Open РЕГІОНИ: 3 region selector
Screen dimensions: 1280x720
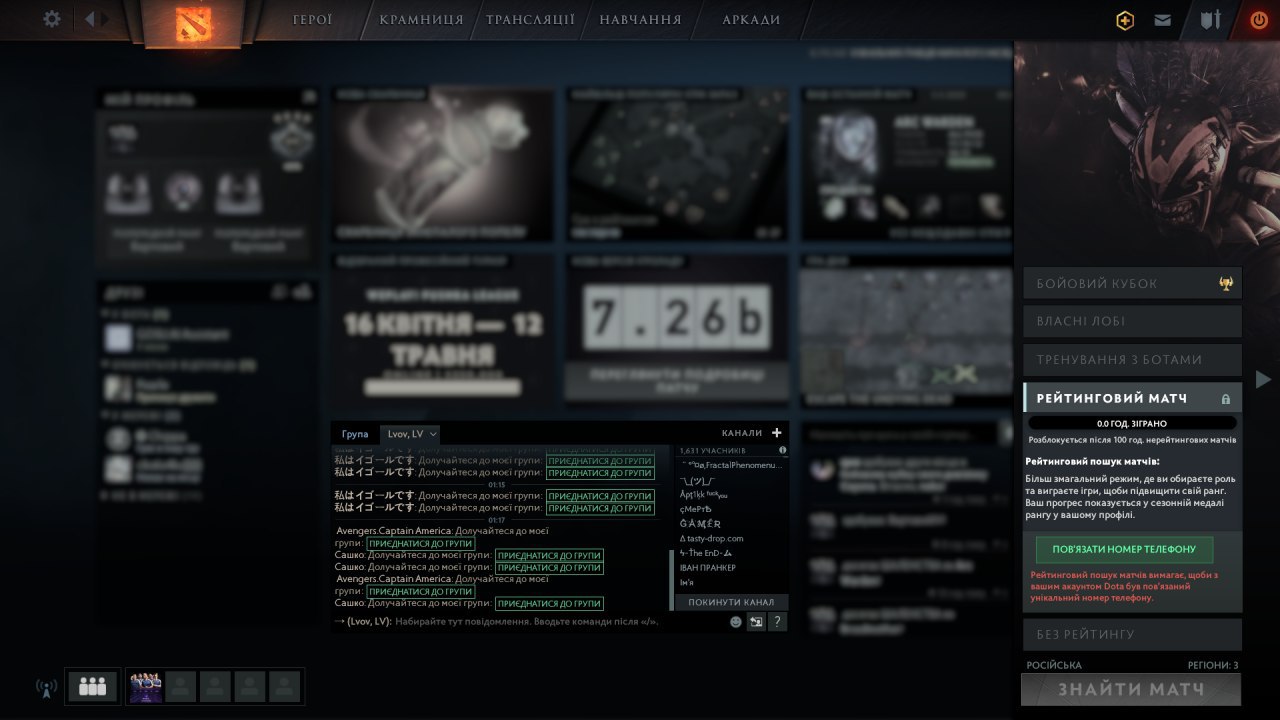[x=1213, y=665]
